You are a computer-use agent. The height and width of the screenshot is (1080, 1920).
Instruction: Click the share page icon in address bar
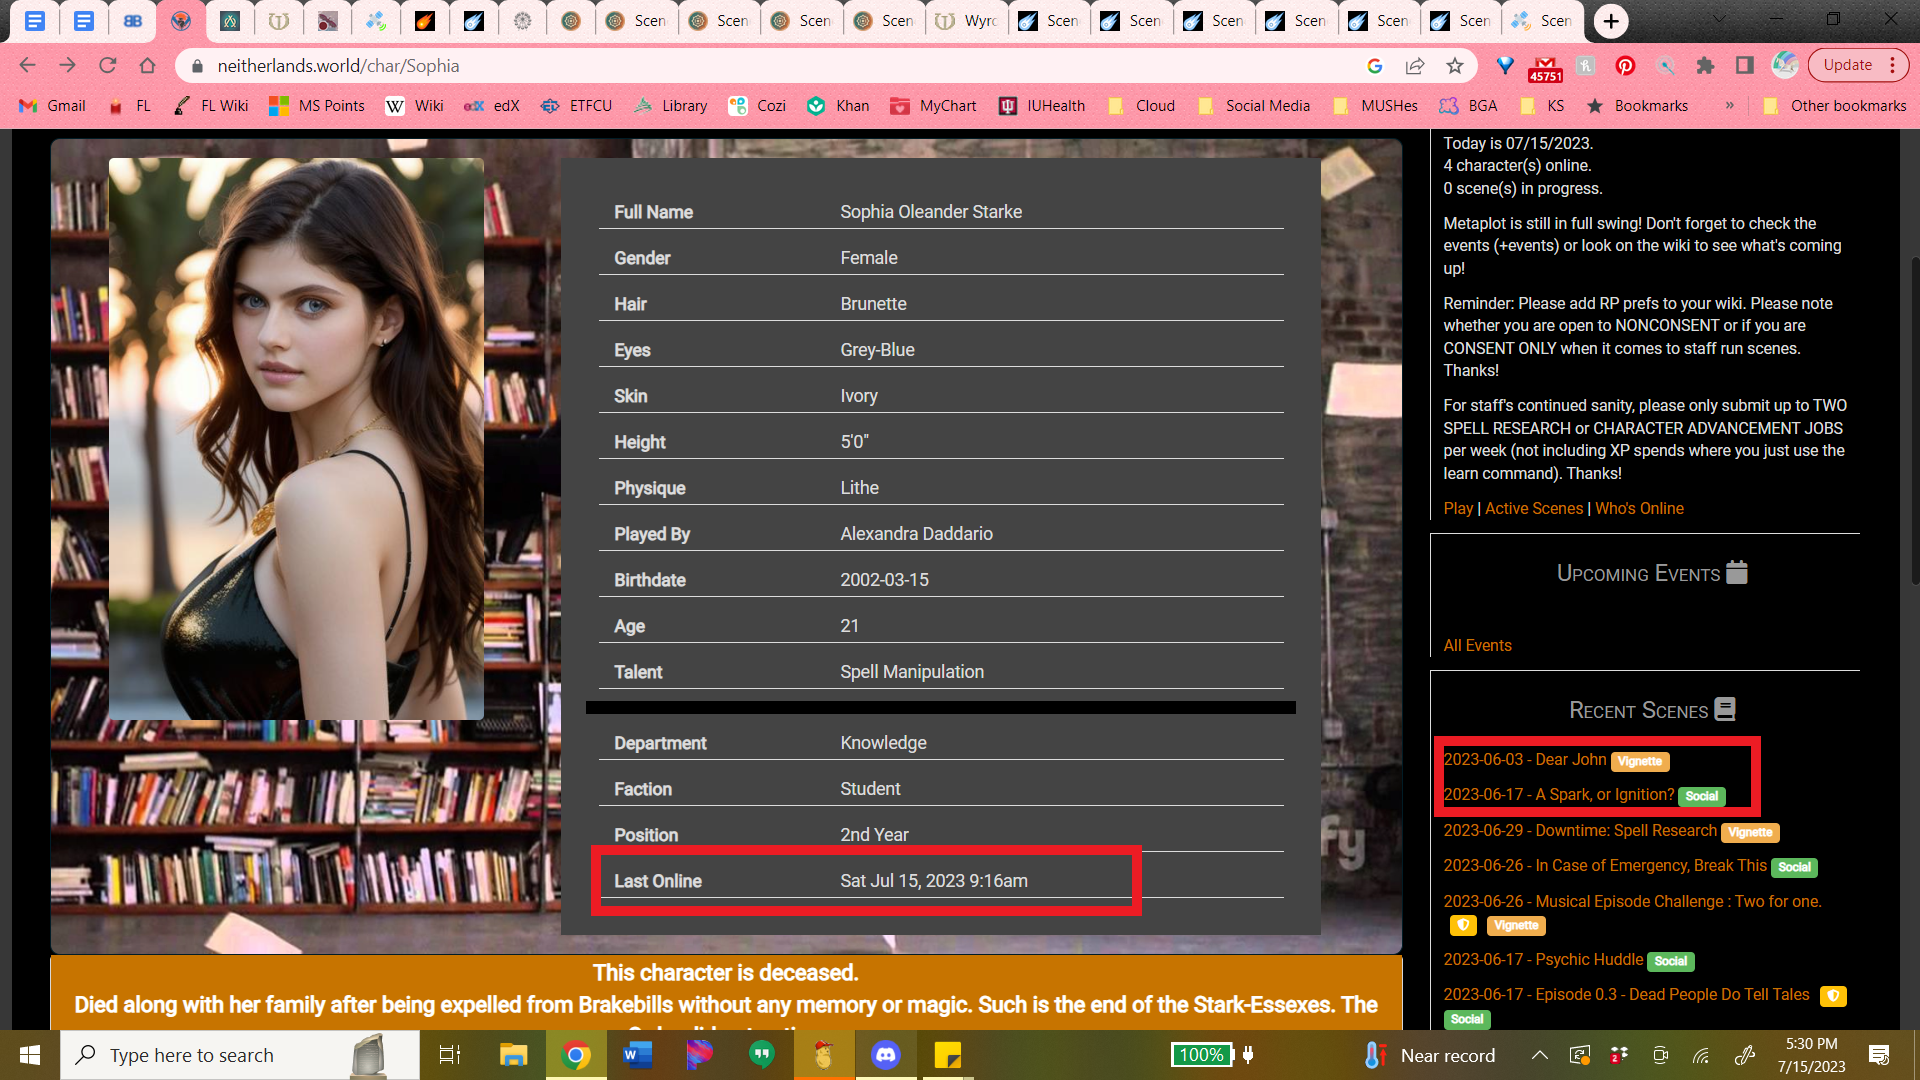(x=1414, y=66)
